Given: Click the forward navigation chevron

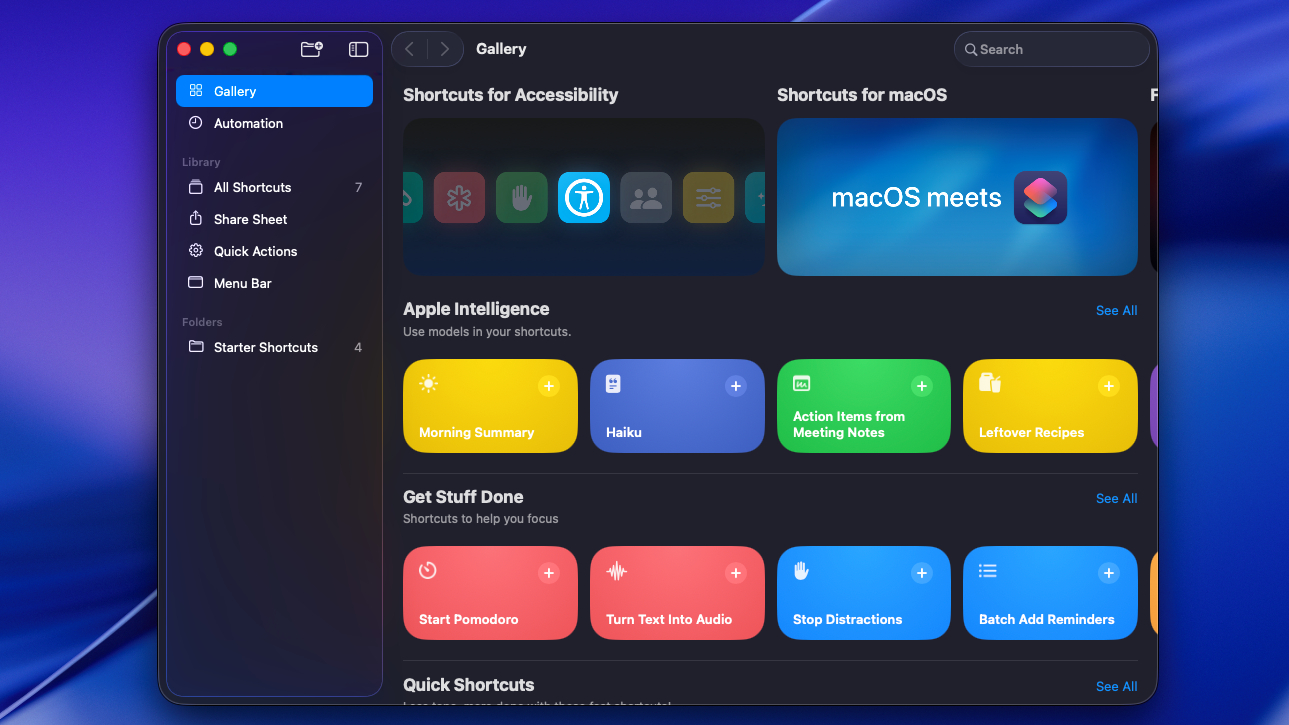Looking at the screenshot, I should (x=445, y=49).
